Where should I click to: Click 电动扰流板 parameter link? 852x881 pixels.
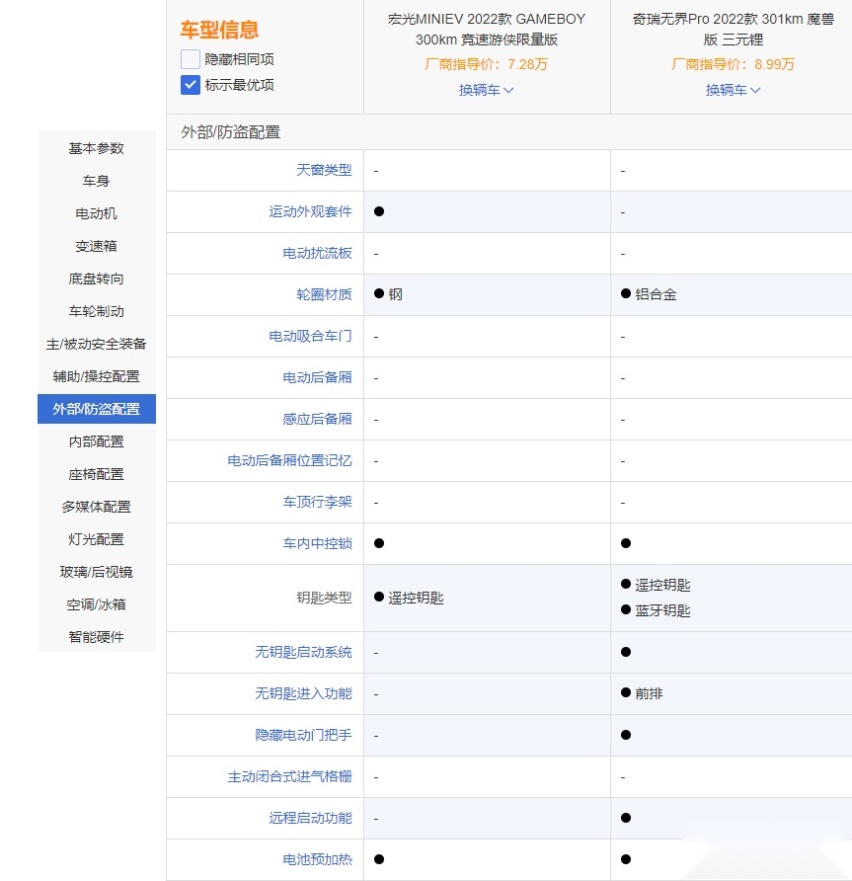(x=317, y=253)
